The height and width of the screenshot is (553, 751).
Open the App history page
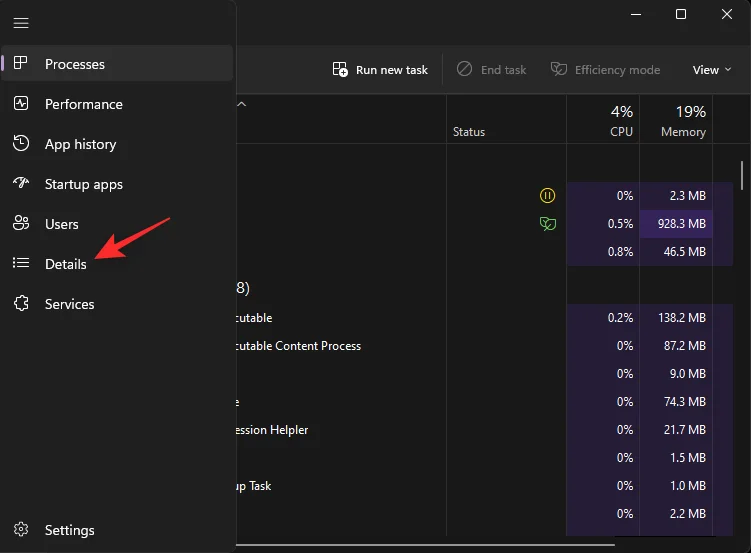point(80,144)
